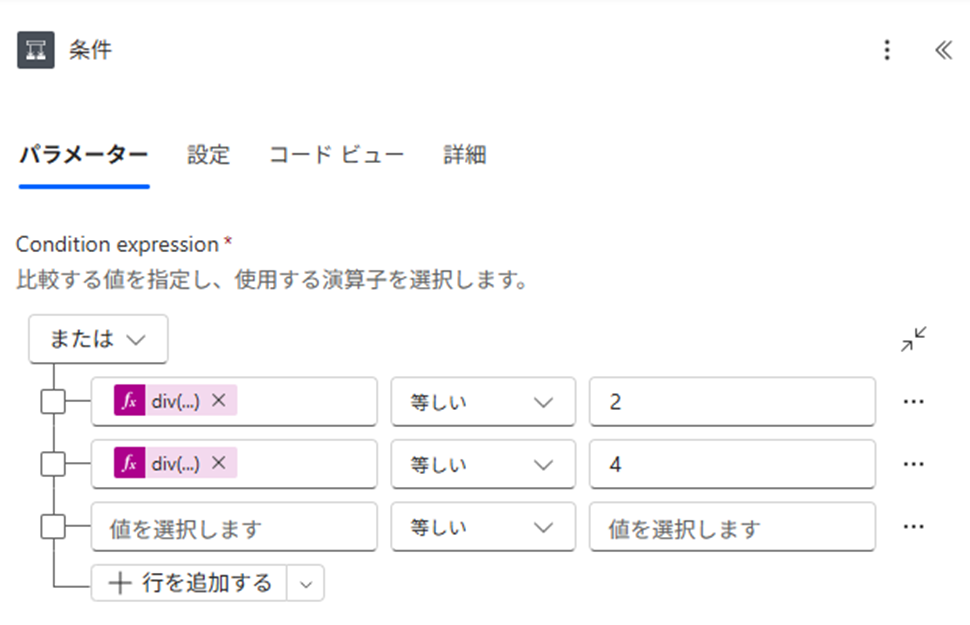The width and height of the screenshot is (970, 625).
Task: Click the fx icon in first div expression
Action: point(129,400)
